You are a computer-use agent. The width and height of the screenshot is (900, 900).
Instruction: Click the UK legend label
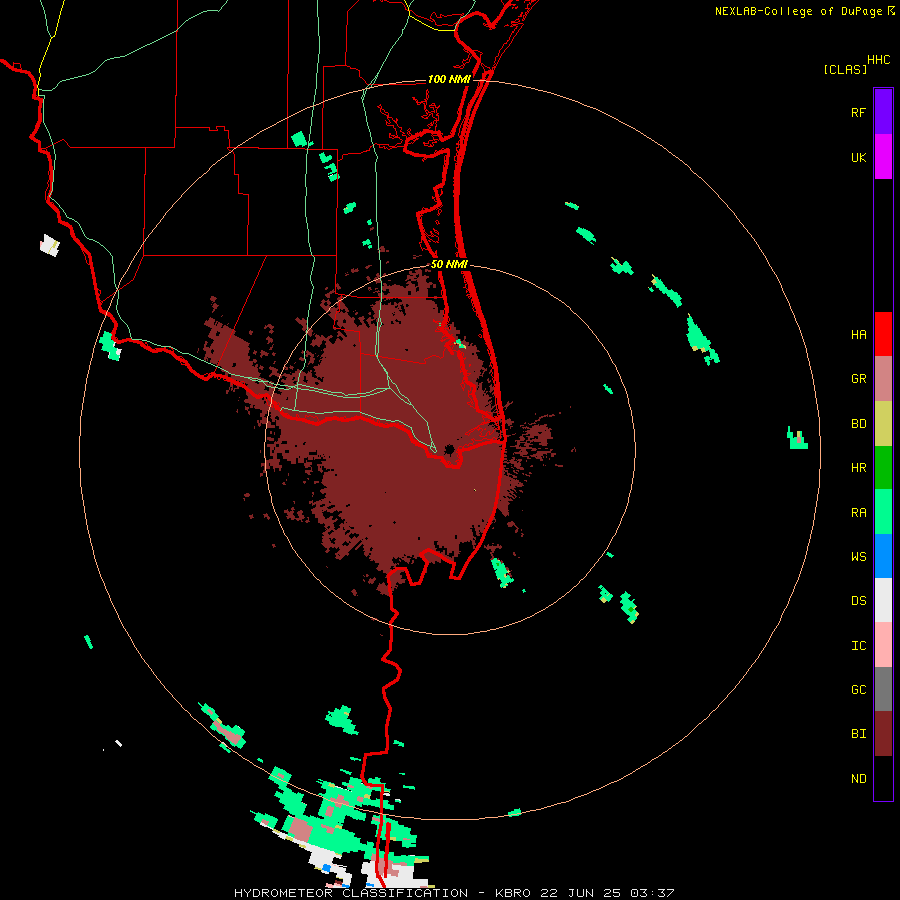859,158
